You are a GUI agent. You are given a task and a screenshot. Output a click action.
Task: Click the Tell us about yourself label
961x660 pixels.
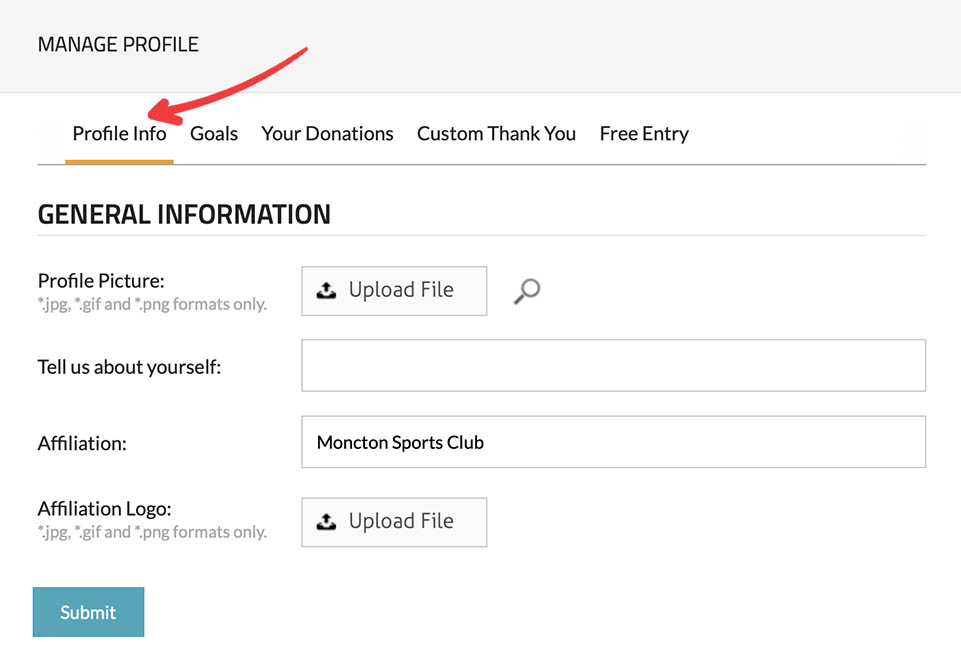[129, 367]
